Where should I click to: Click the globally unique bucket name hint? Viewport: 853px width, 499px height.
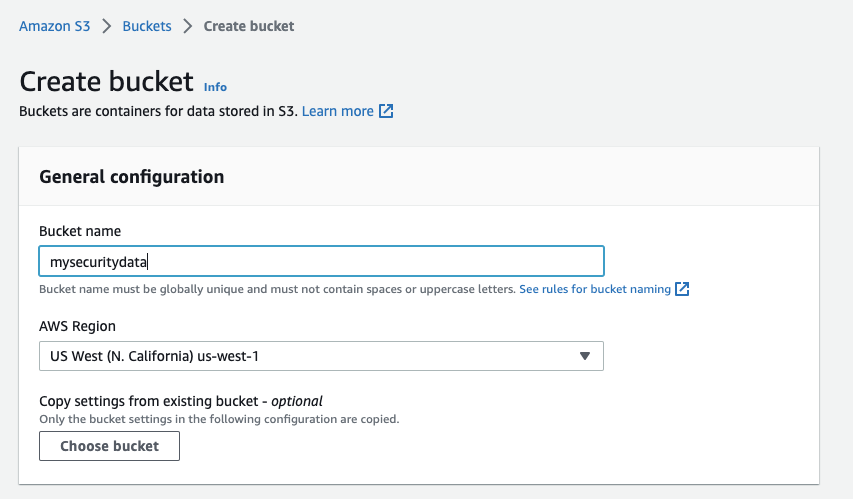(277, 289)
